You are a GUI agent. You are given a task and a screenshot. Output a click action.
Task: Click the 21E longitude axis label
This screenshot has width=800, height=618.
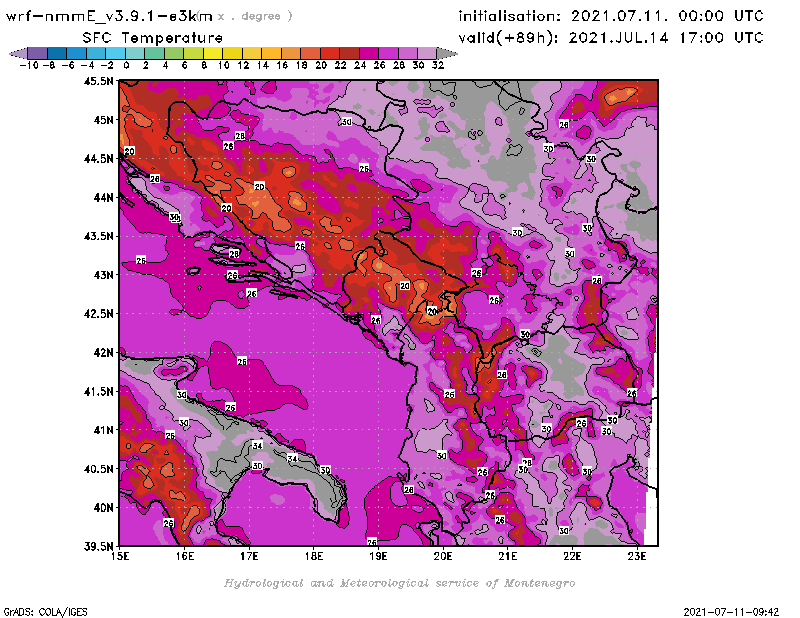[508, 556]
